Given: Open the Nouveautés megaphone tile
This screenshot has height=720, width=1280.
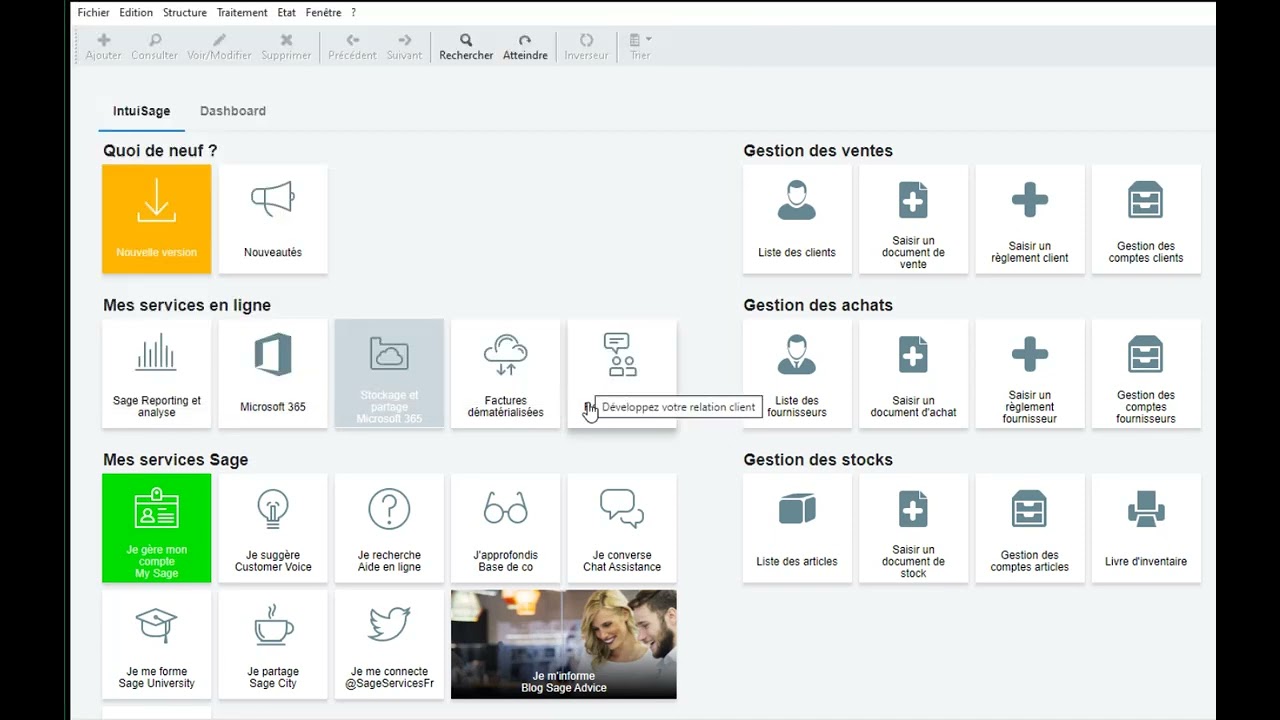Looking at the screenshot, I should point(273,219).
